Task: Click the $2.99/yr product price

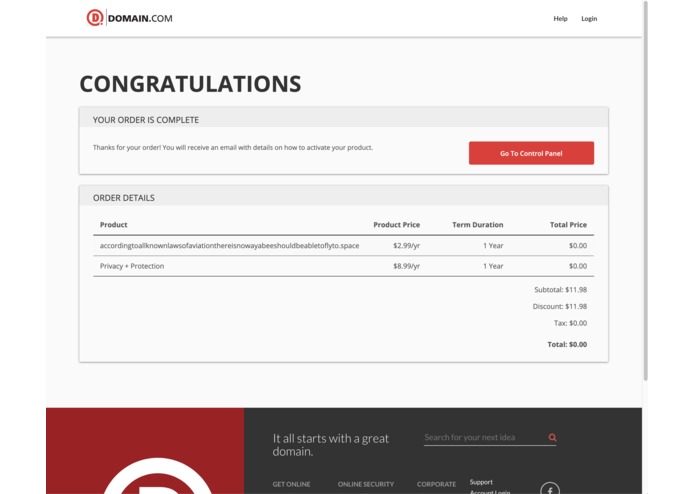Action: [406, 245]
